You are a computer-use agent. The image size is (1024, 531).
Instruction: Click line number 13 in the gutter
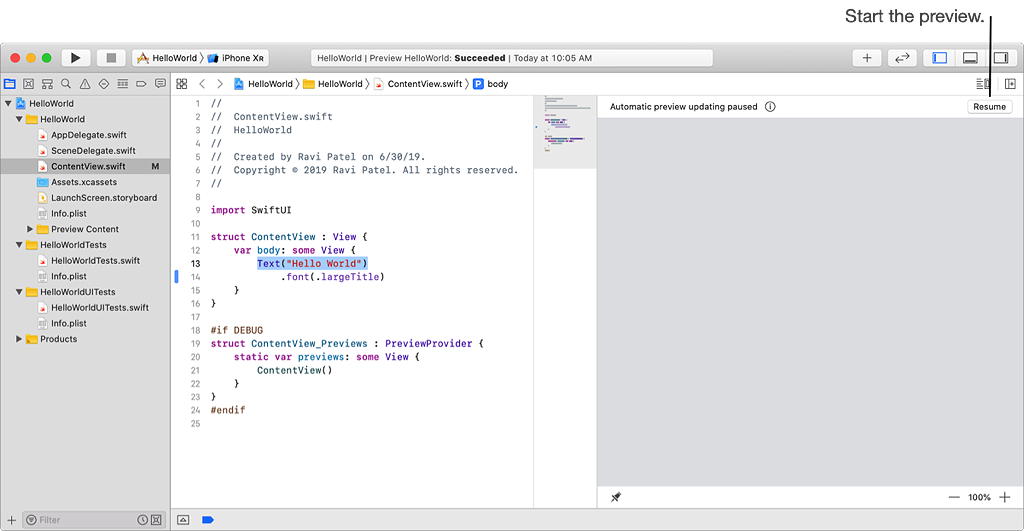pos(195,264)
